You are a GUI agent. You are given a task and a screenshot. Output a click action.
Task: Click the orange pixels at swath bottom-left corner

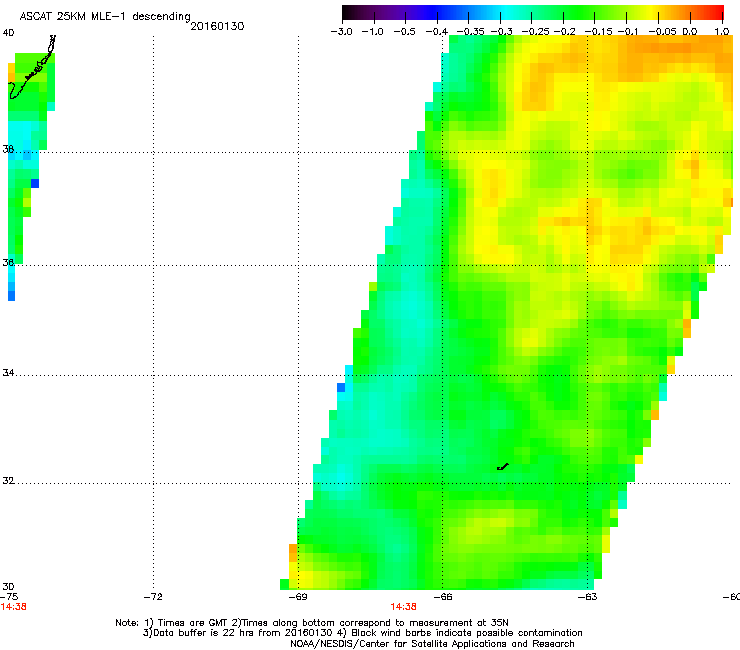[293, 553]
